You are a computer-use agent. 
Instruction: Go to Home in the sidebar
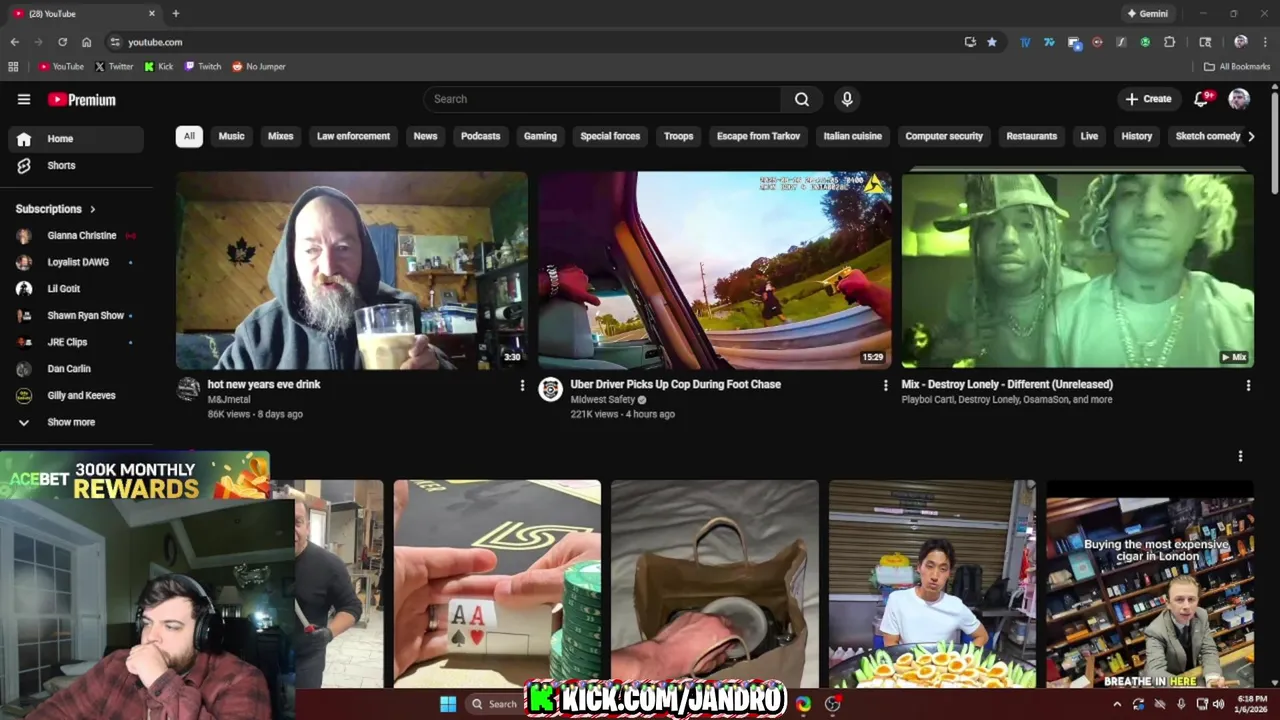pos(76,139)
